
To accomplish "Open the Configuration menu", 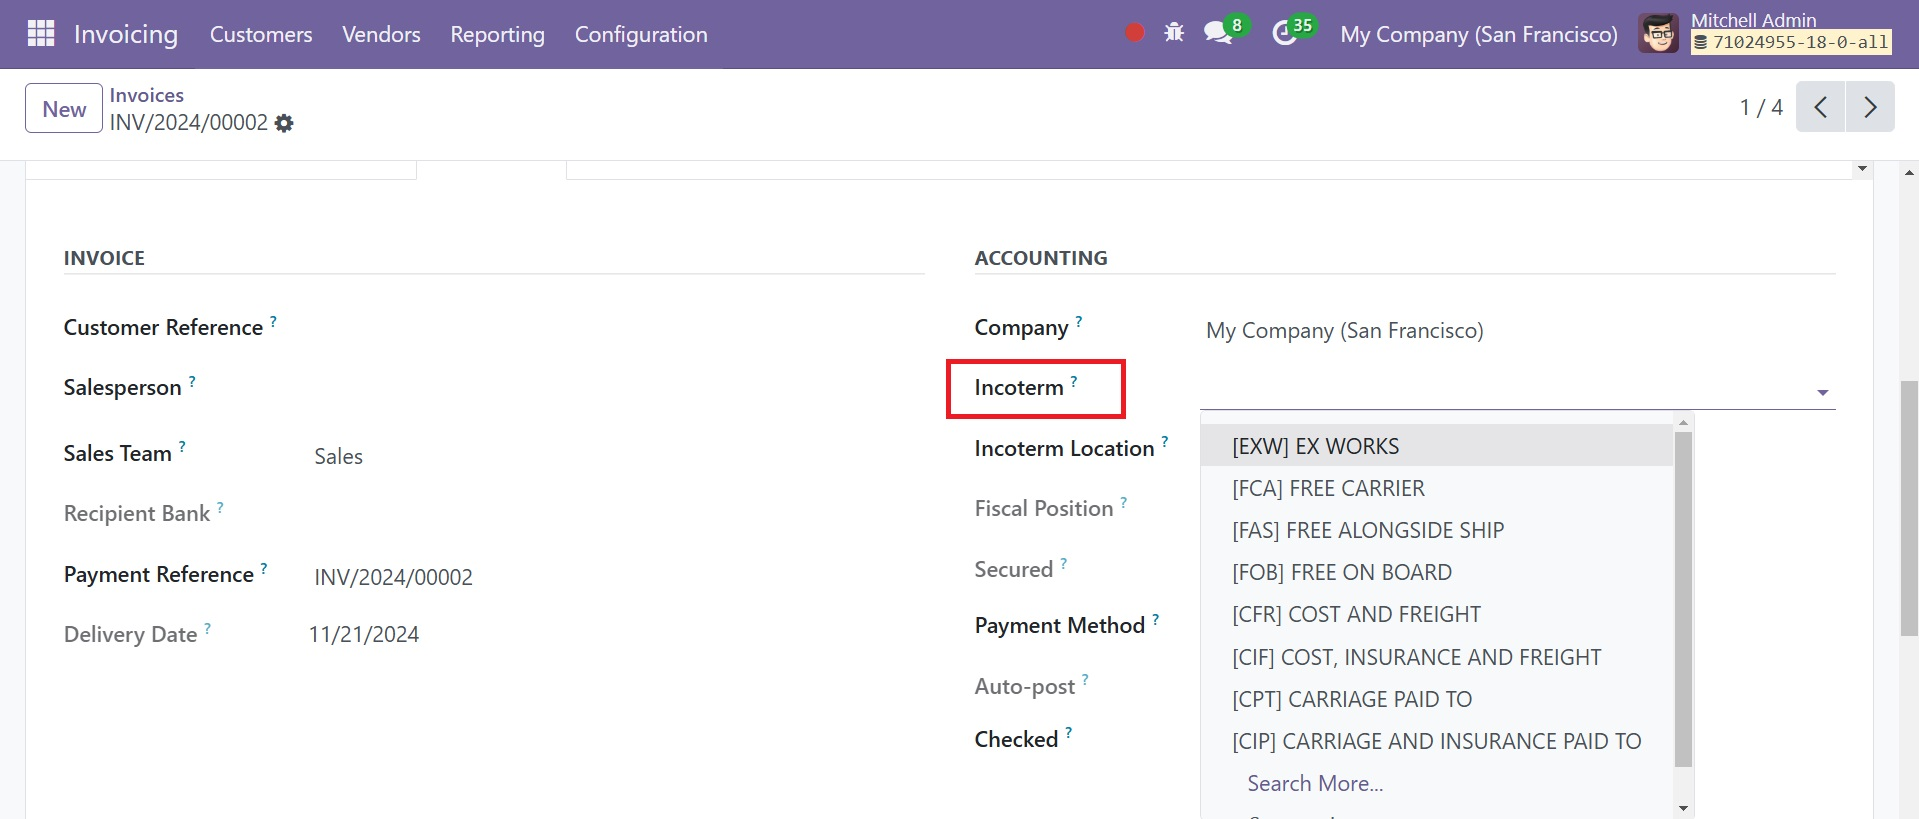I will (641, 34).
